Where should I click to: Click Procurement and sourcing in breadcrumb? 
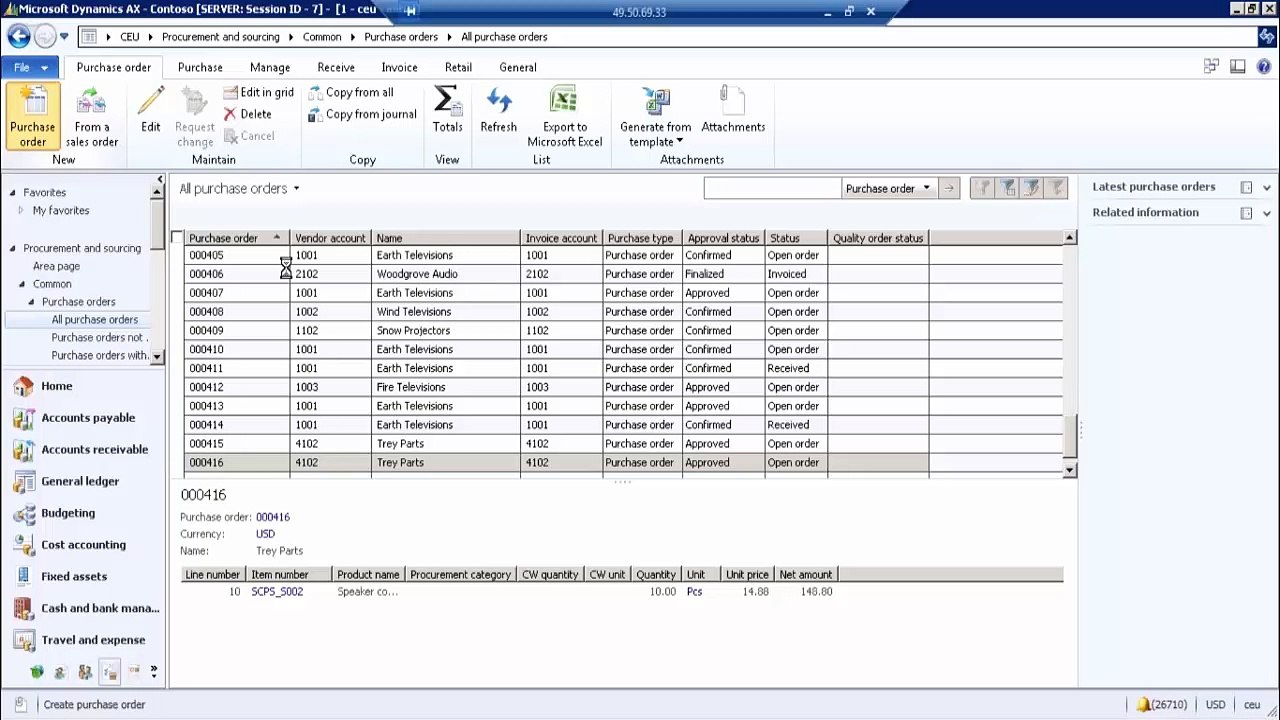pos(221,37)
